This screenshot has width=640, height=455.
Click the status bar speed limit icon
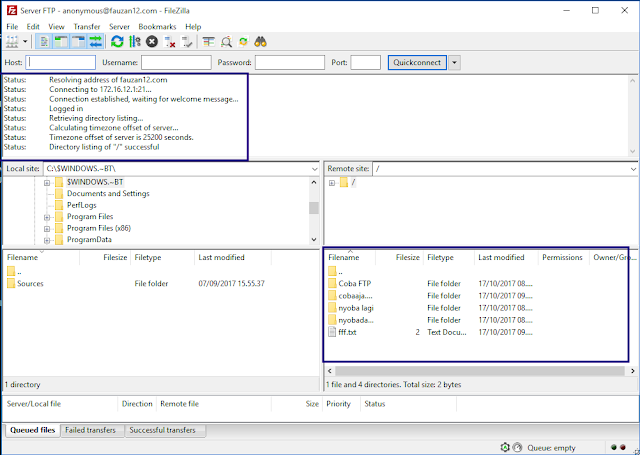click(518, 447)
